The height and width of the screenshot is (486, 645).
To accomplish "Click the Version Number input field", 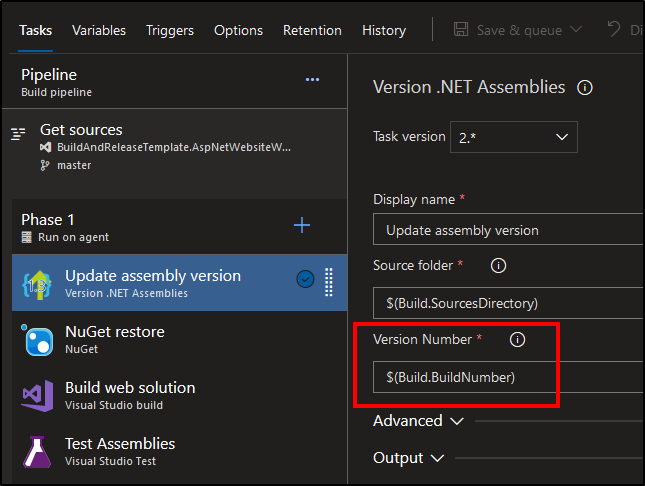I will (x=510, y=377).
